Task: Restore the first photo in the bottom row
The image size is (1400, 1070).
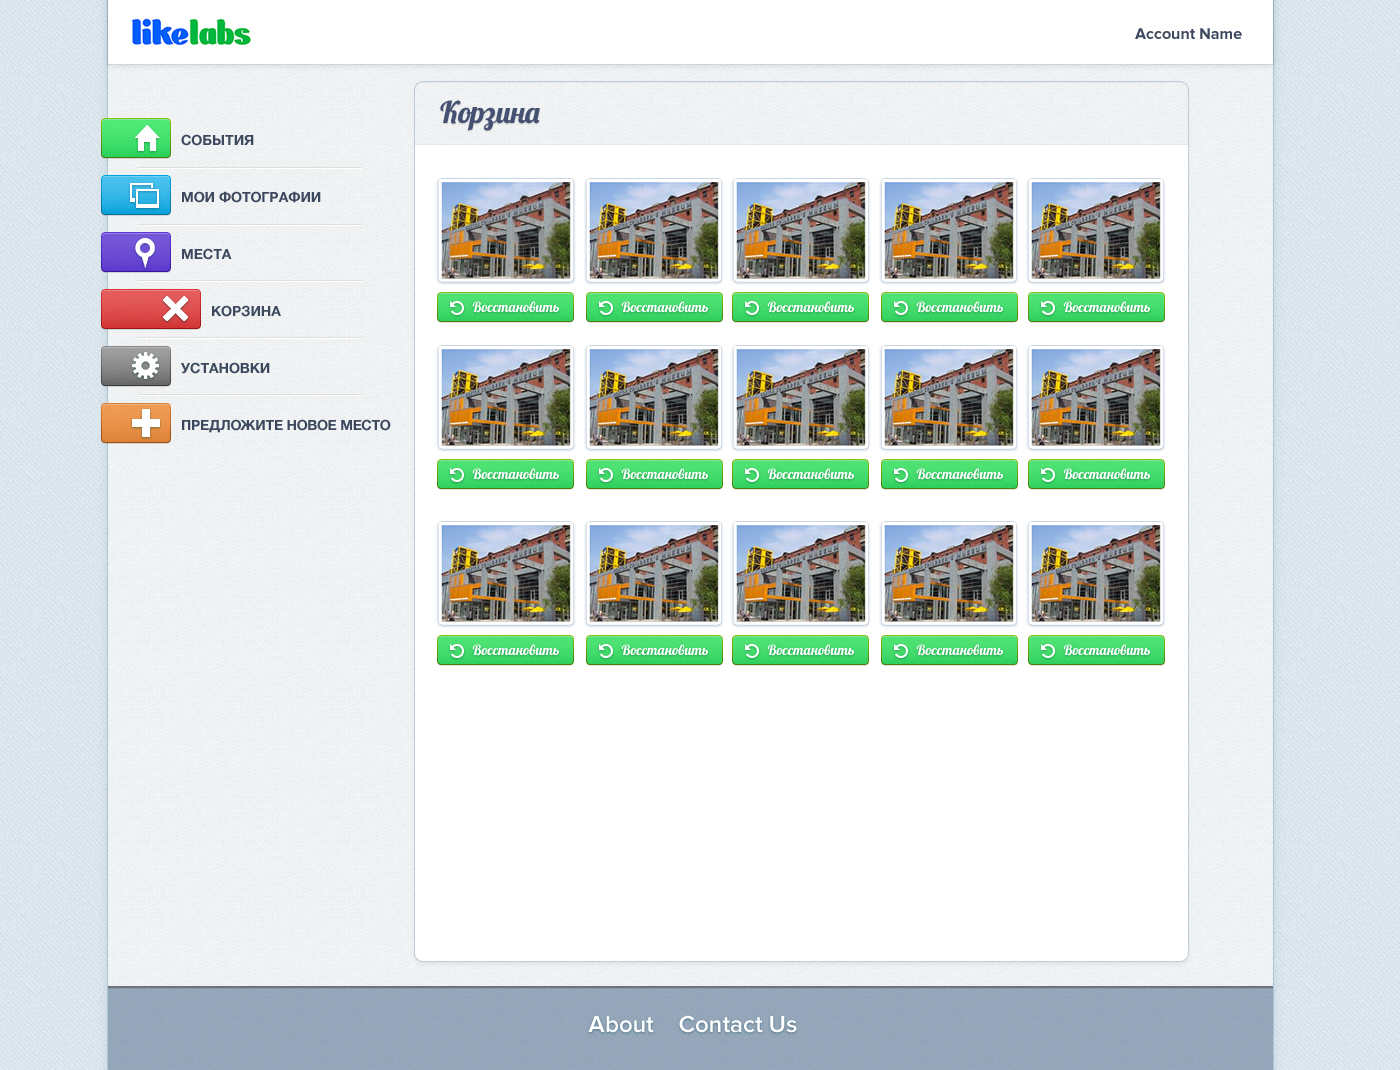Action: 505,650
